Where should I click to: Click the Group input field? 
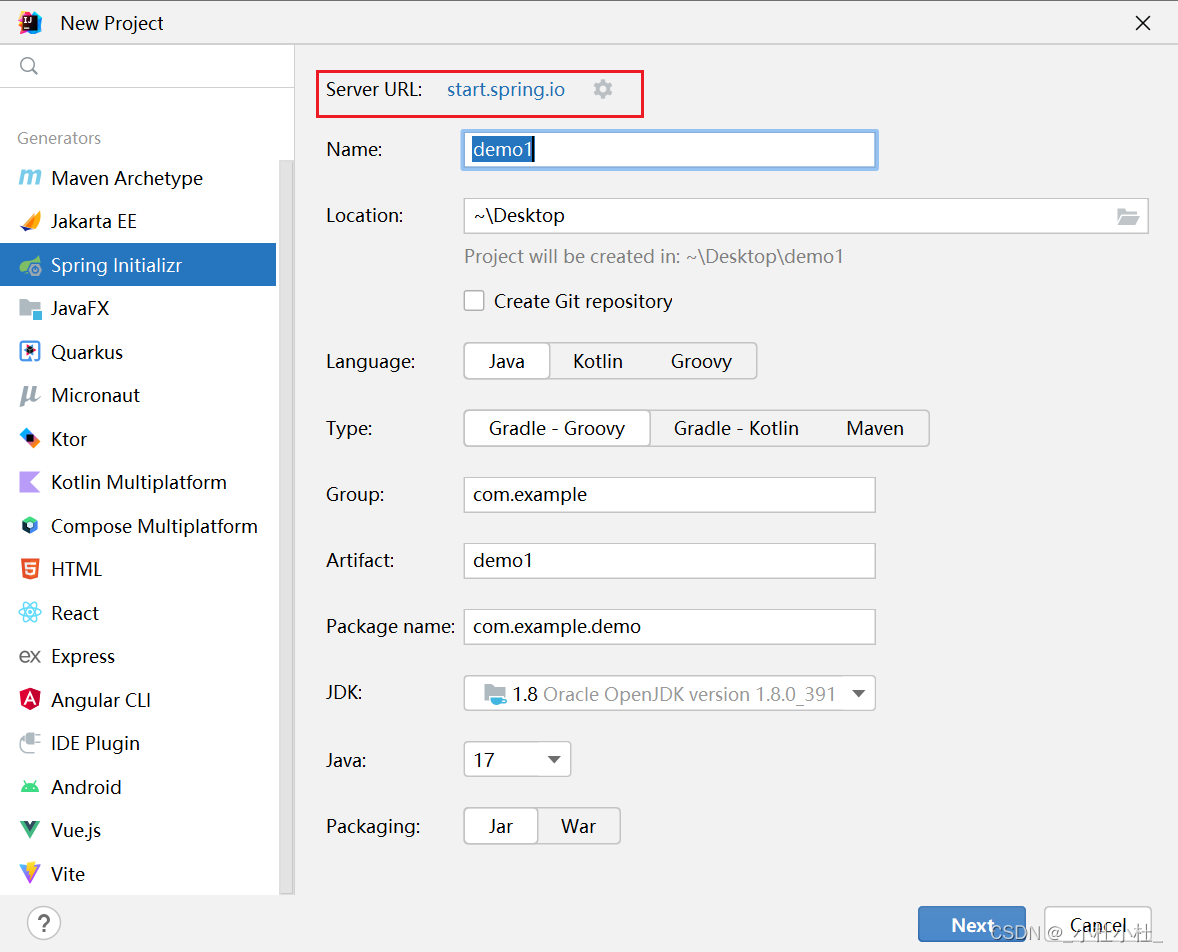(669, 494)
